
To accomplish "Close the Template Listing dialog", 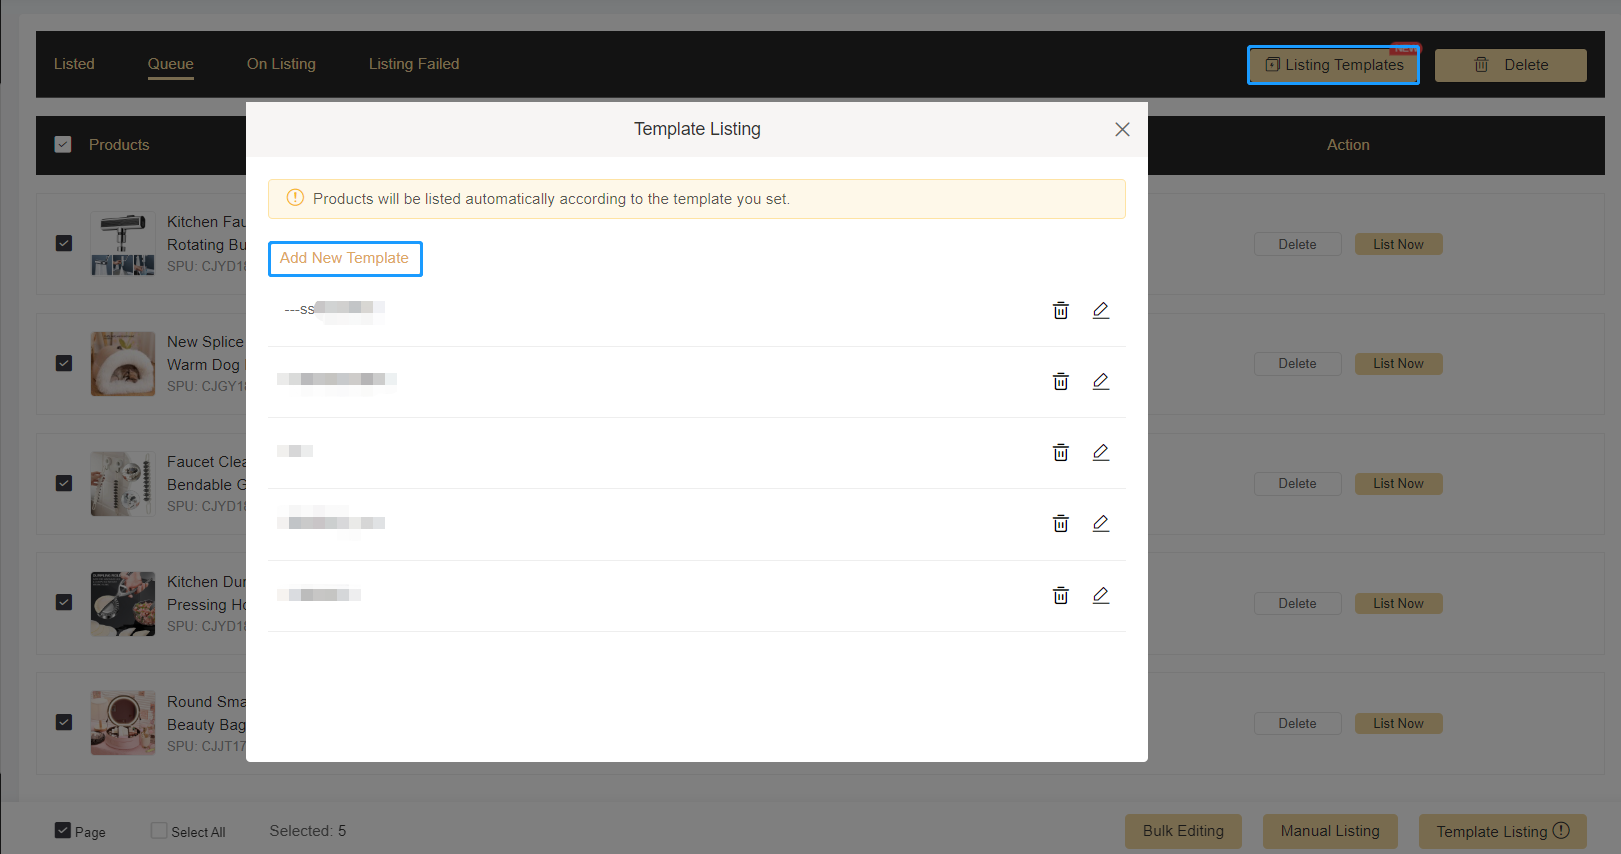I will coord(1122,130).
